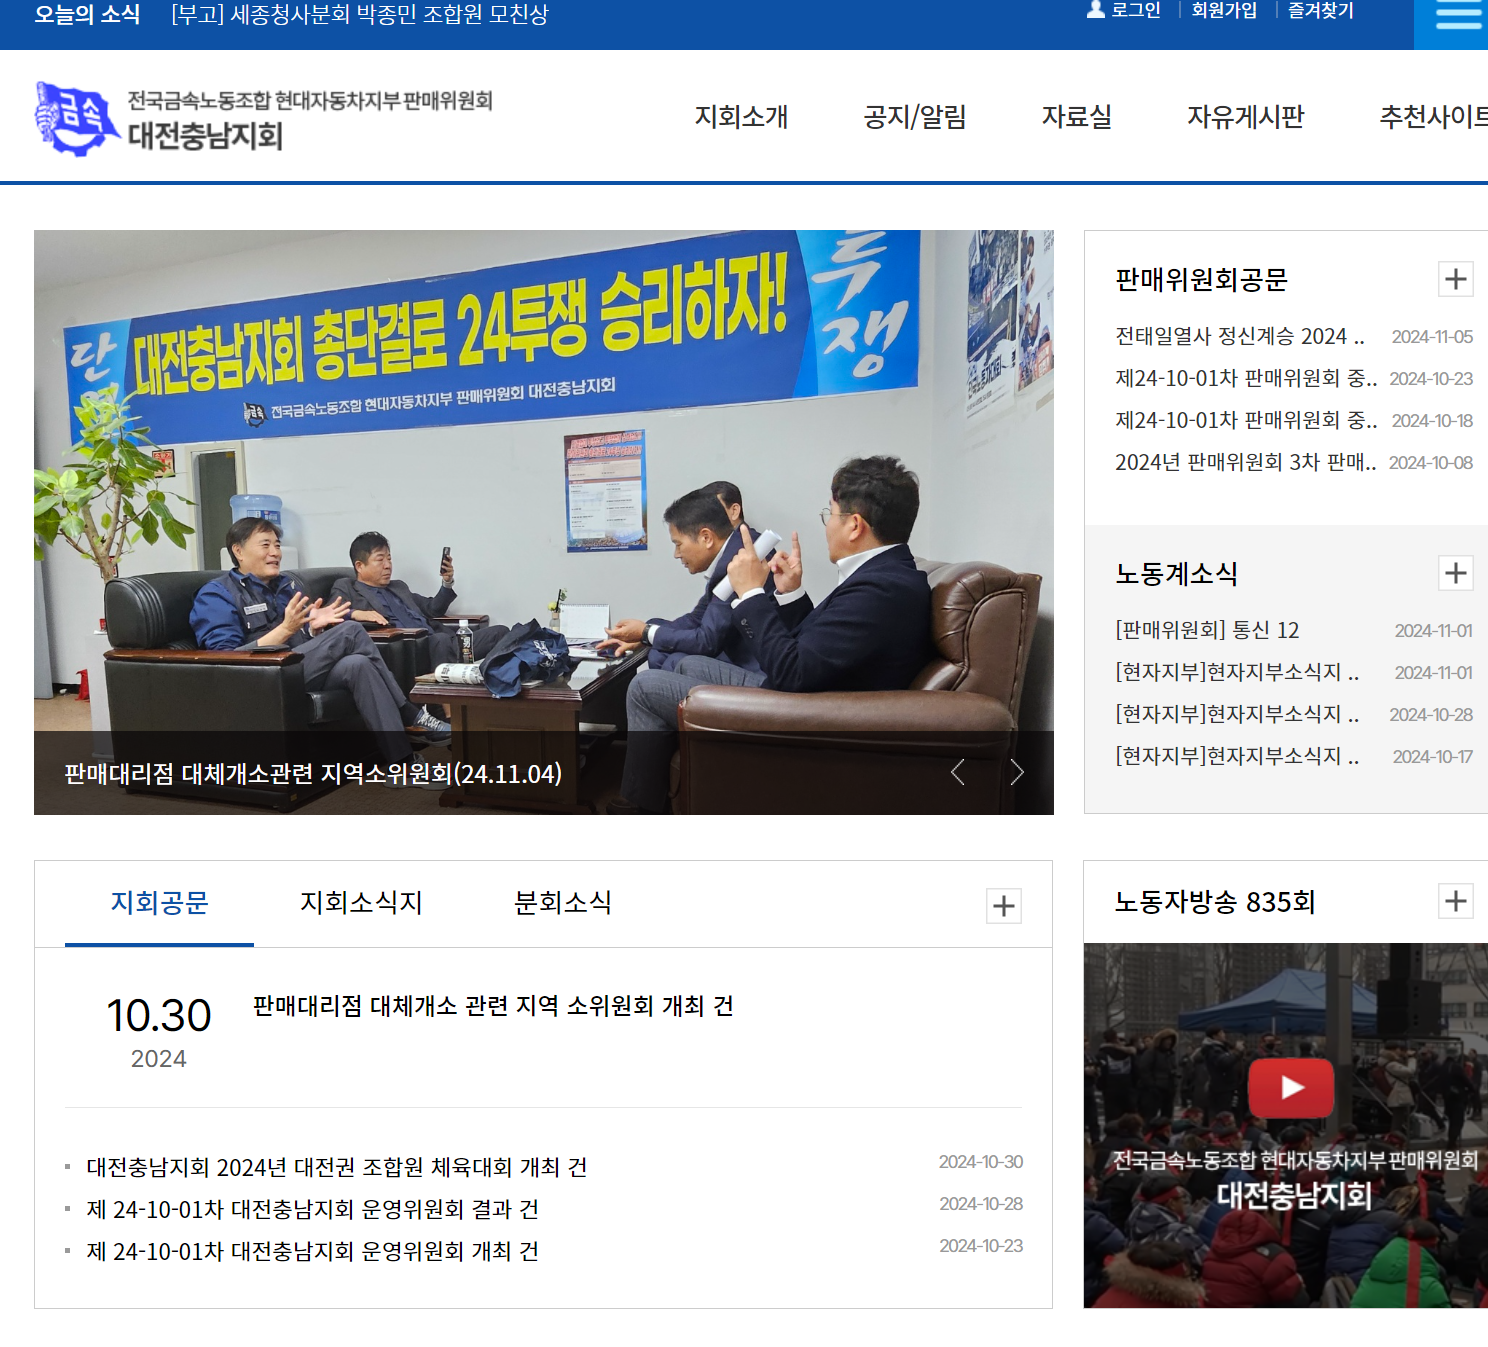Expand 노동계소식 with the plus button

click(1456, 573)
